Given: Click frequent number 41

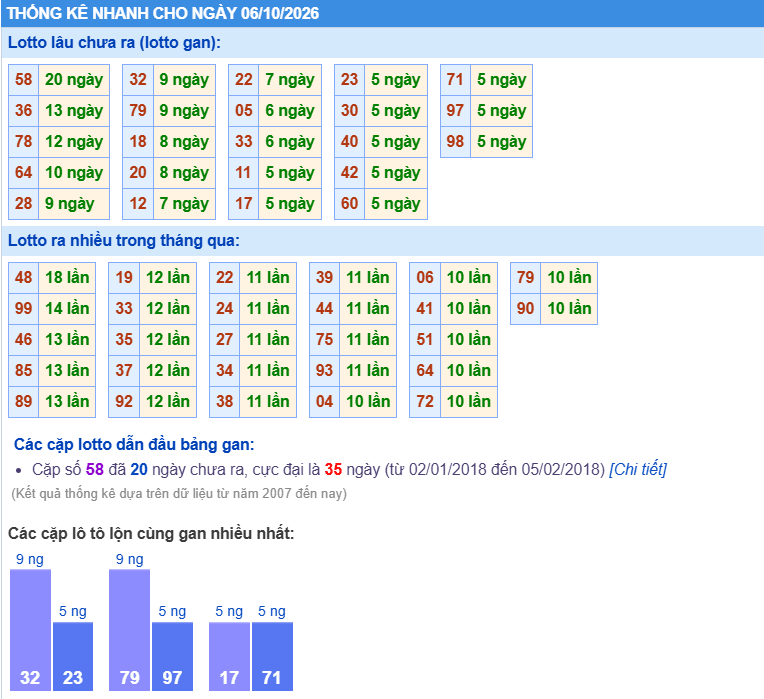Looking at the screenshot, I should [x=425, y=308].
